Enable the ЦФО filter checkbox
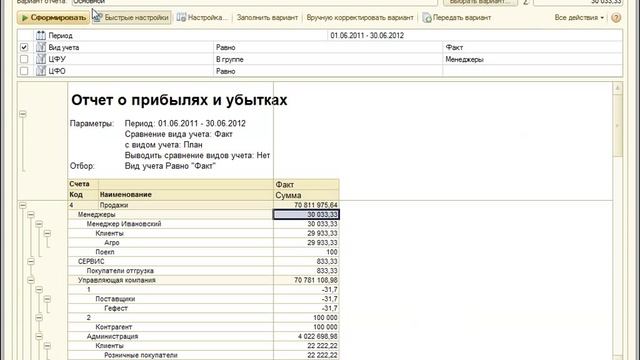Screen dimensions: 640x360 click(24, 71)
